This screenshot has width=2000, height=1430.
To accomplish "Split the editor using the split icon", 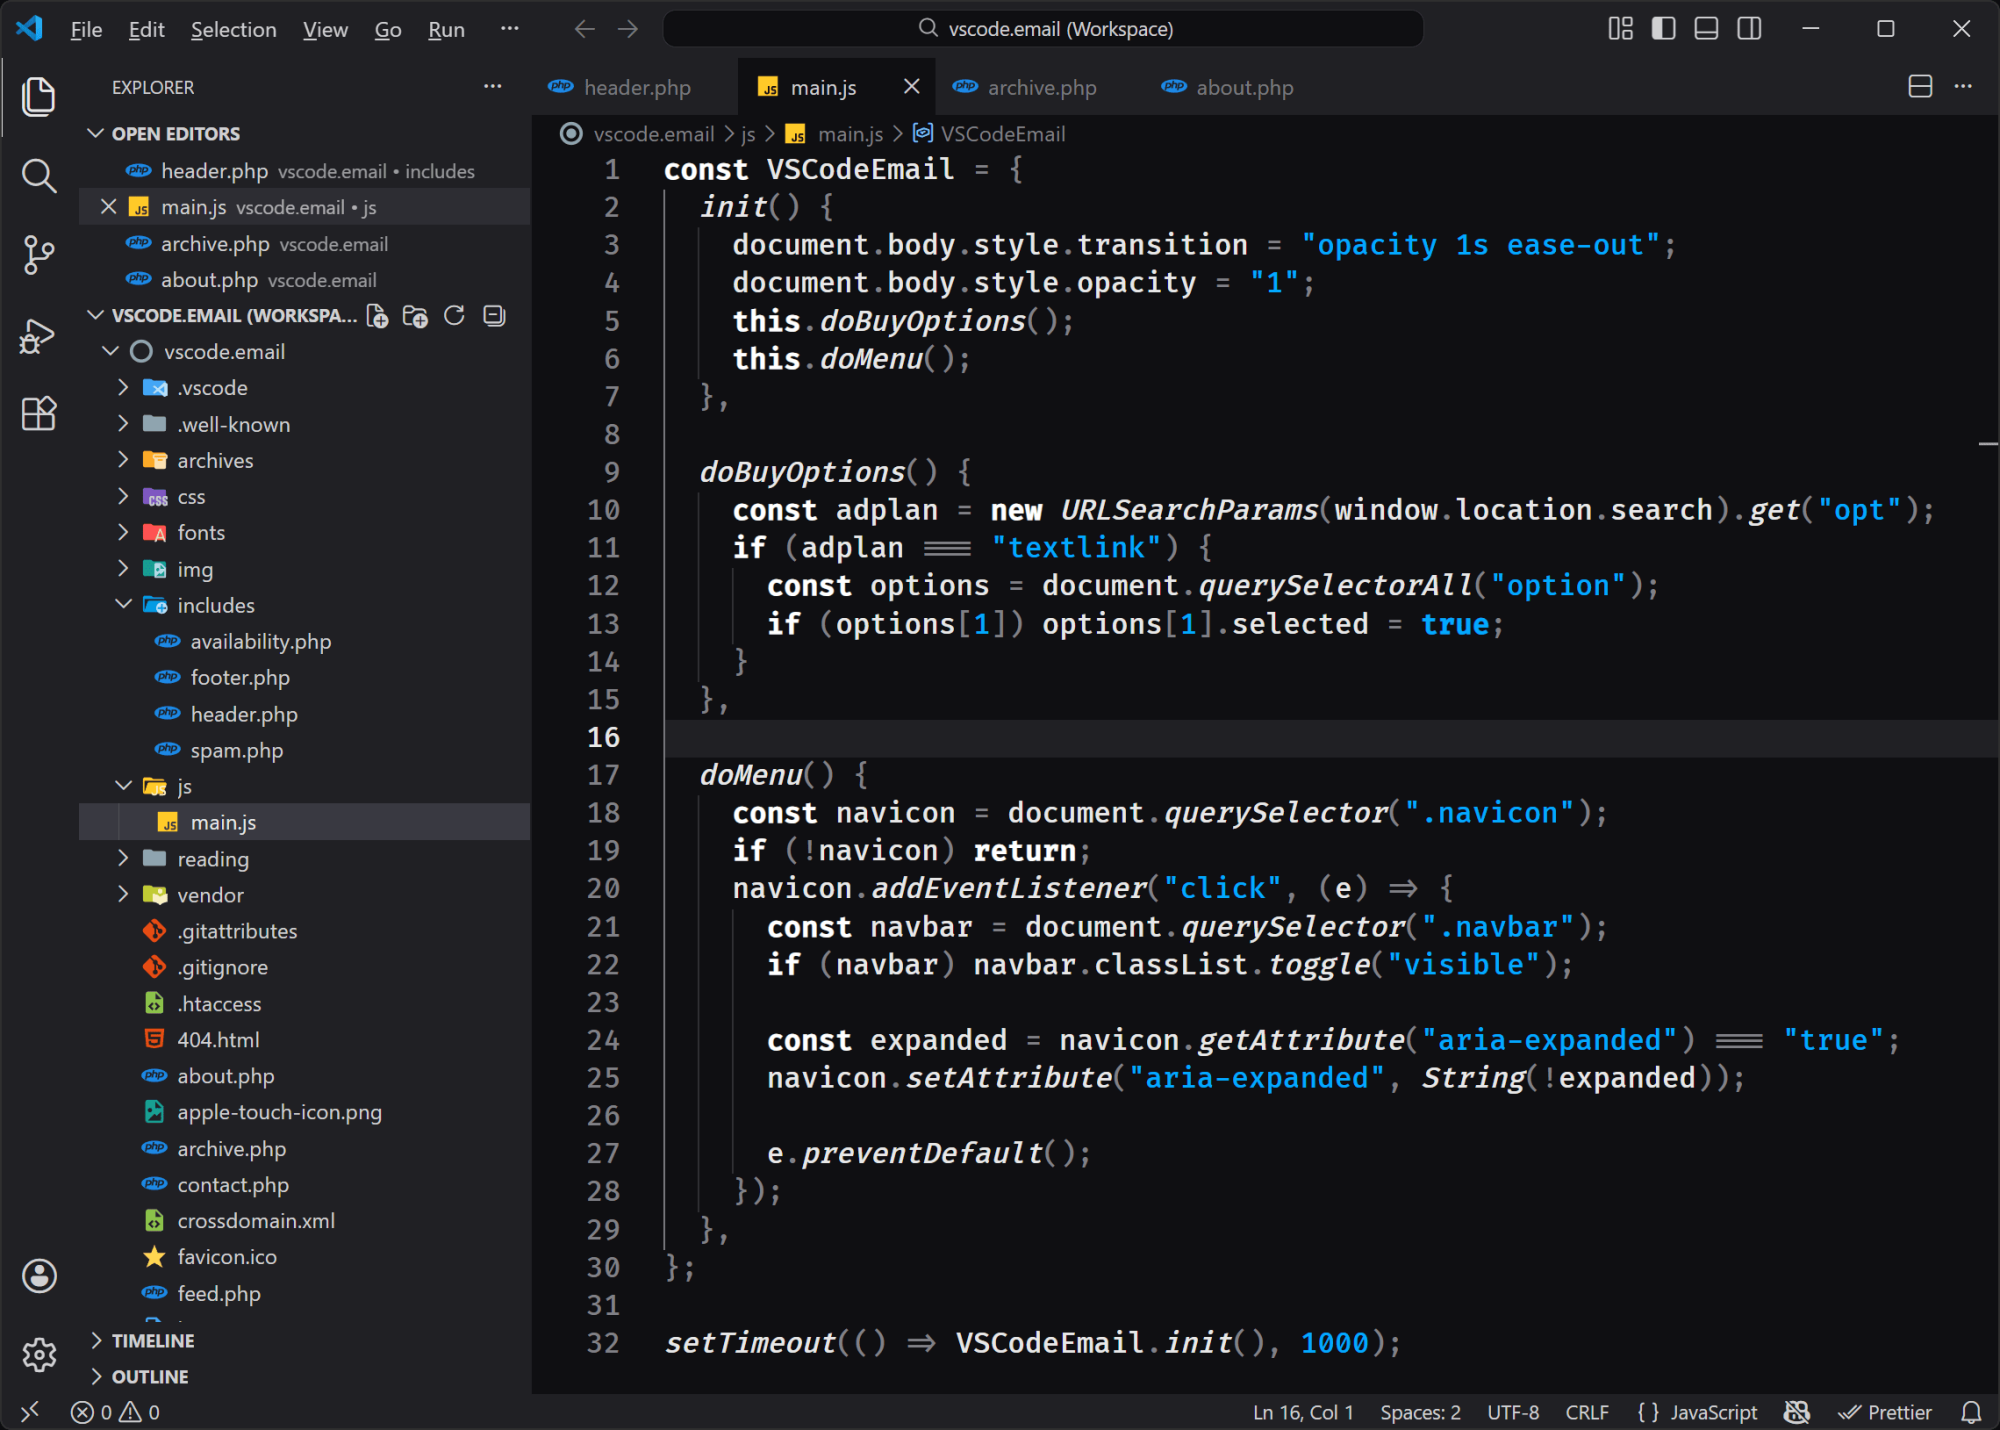I will 1920,87.
